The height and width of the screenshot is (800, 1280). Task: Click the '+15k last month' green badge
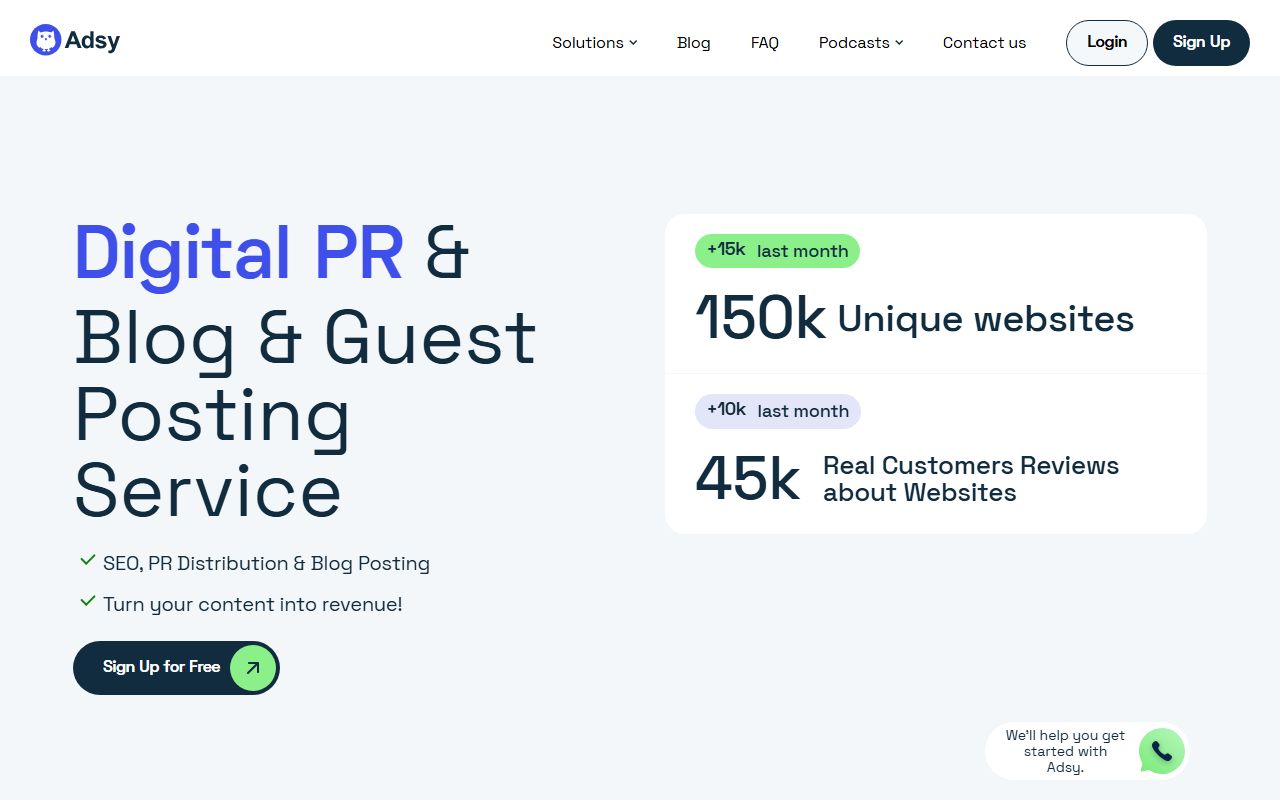(x=777, y=251)
